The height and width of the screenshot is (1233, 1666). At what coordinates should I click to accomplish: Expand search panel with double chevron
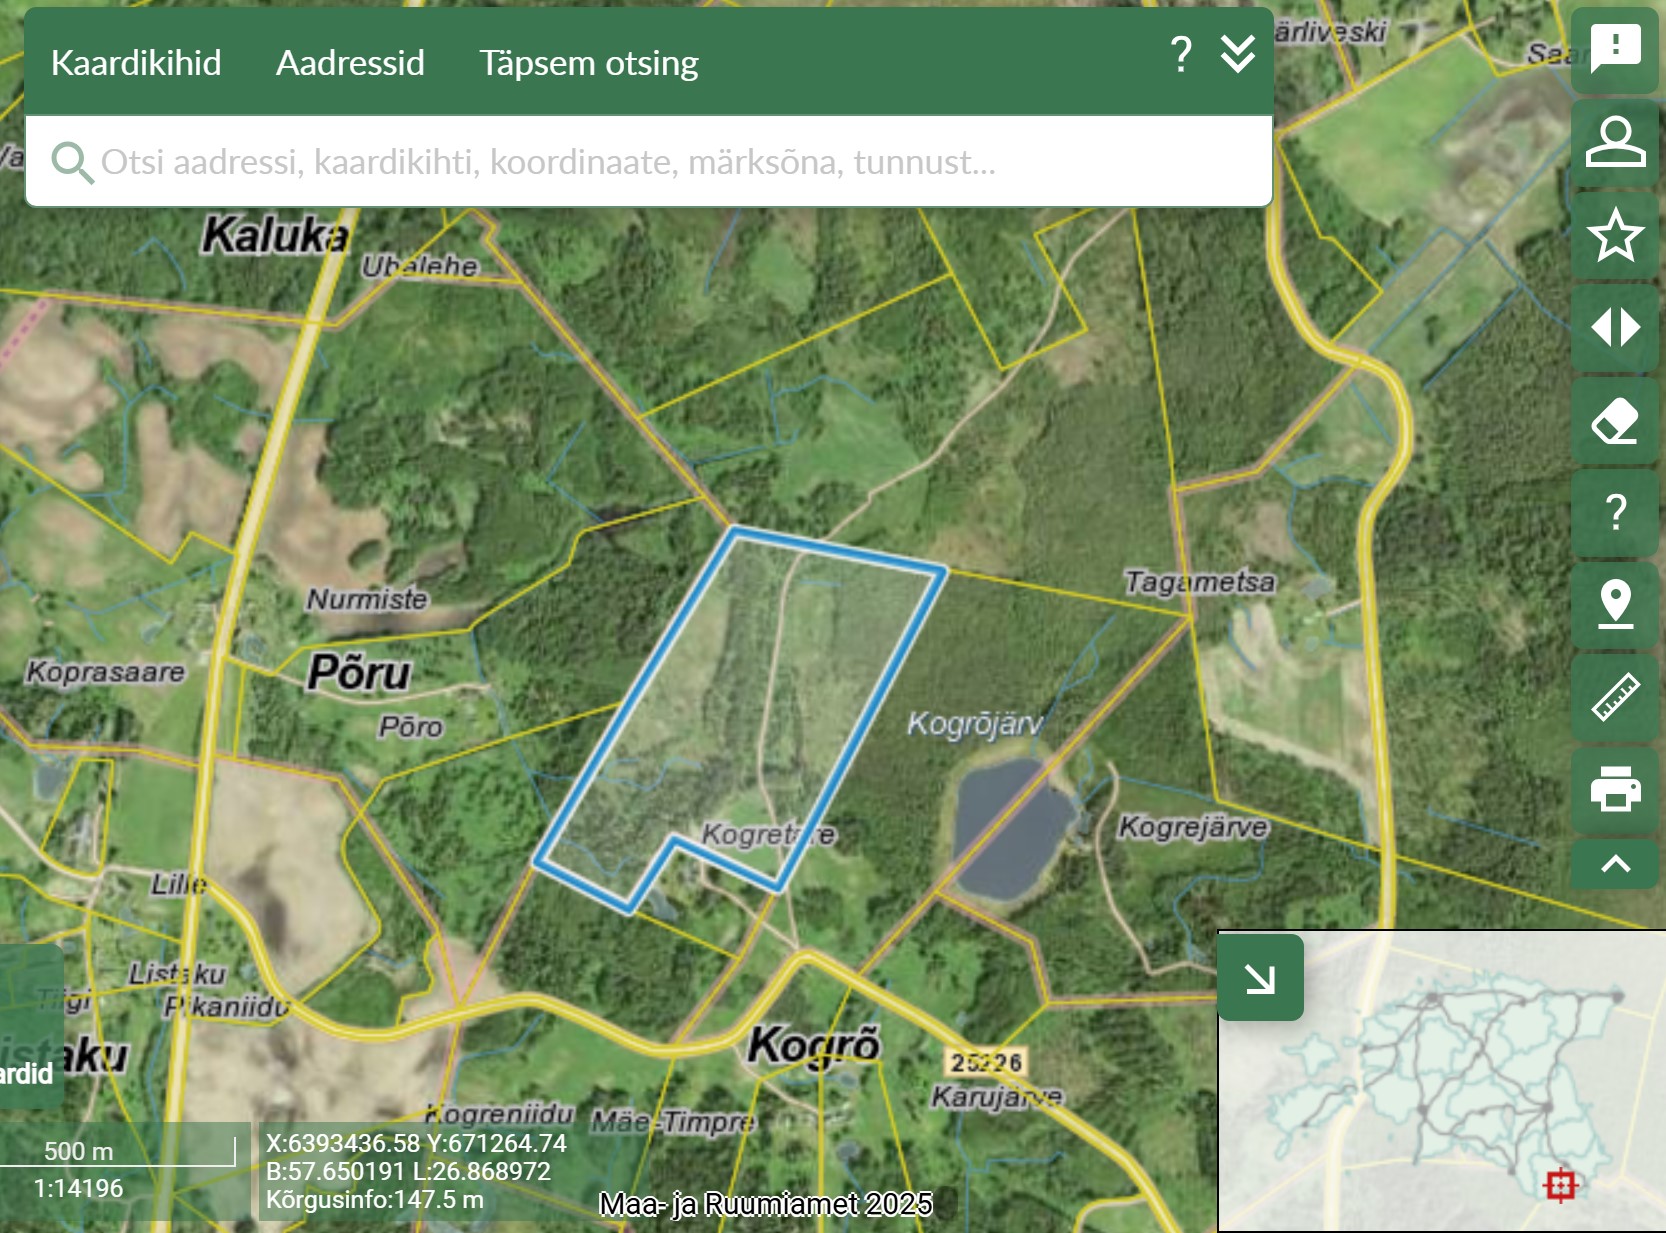coord(1238,54)
